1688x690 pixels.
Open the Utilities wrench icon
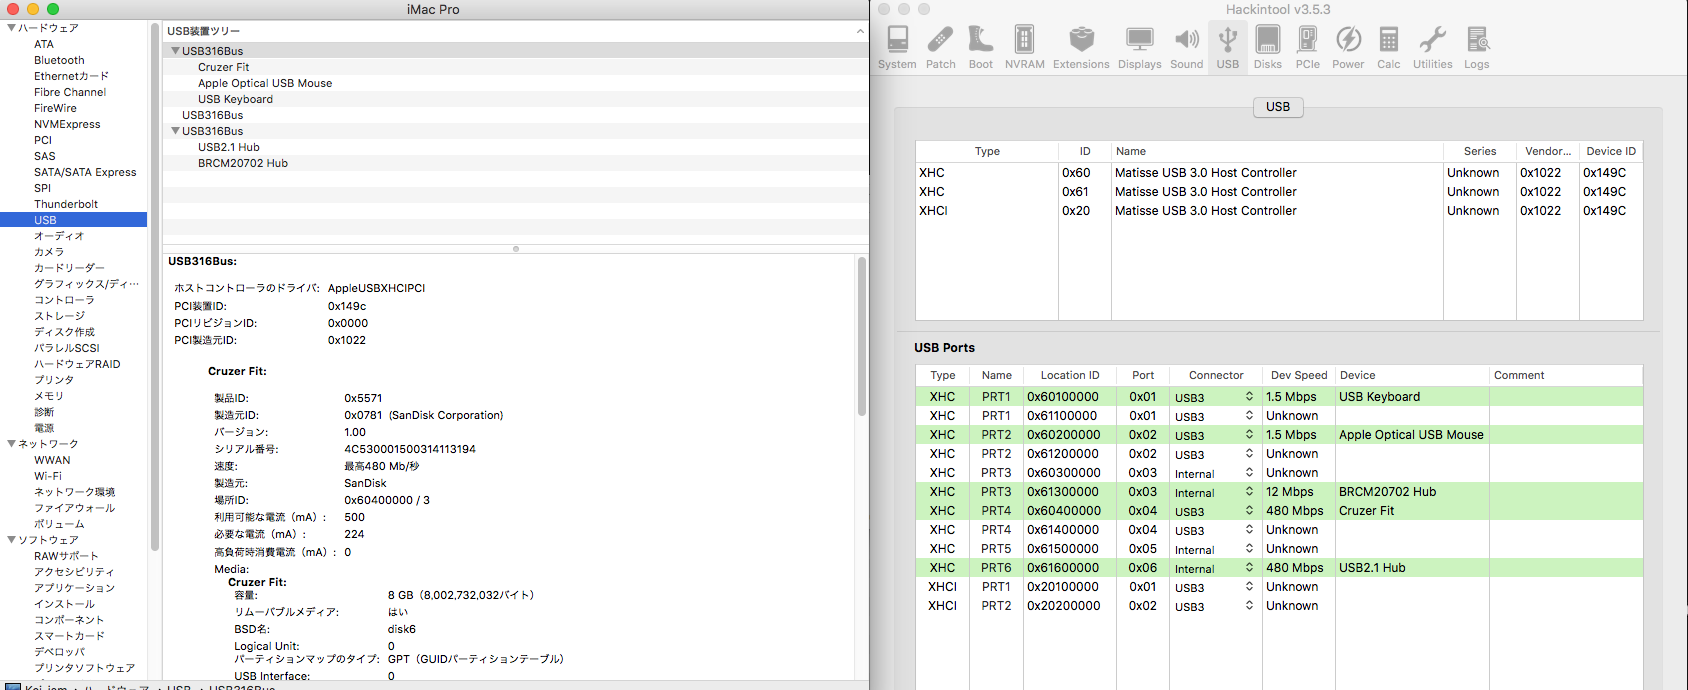point(1432,47)
